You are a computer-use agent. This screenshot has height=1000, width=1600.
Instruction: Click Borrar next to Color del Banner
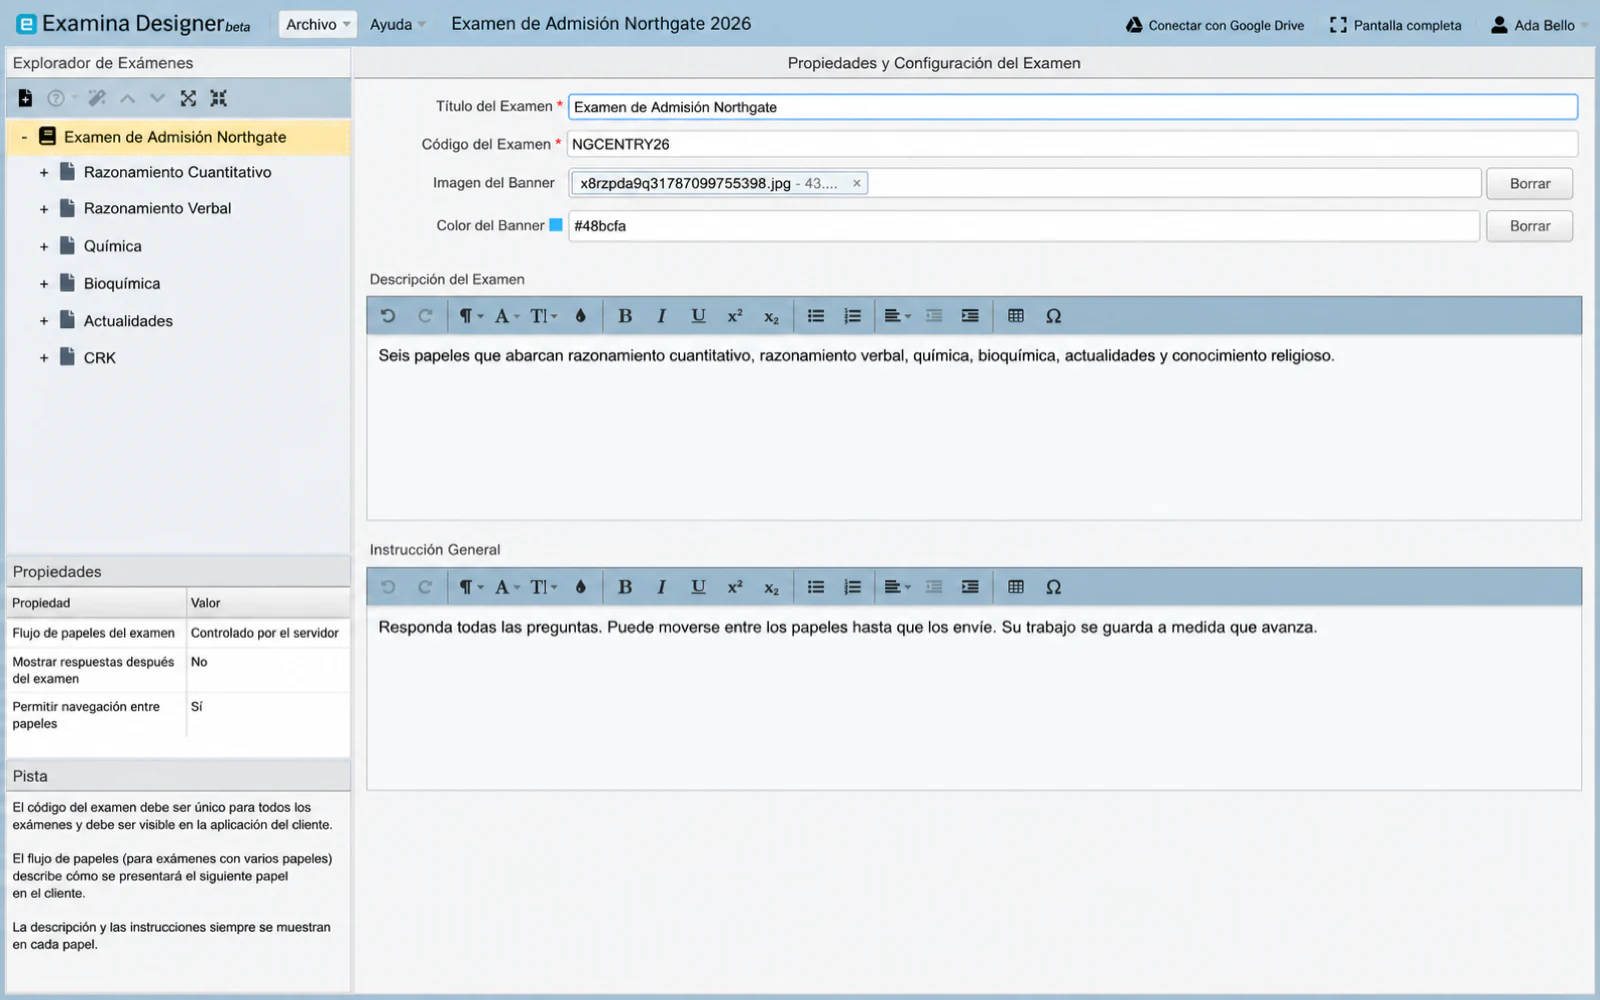(1529, 226)
